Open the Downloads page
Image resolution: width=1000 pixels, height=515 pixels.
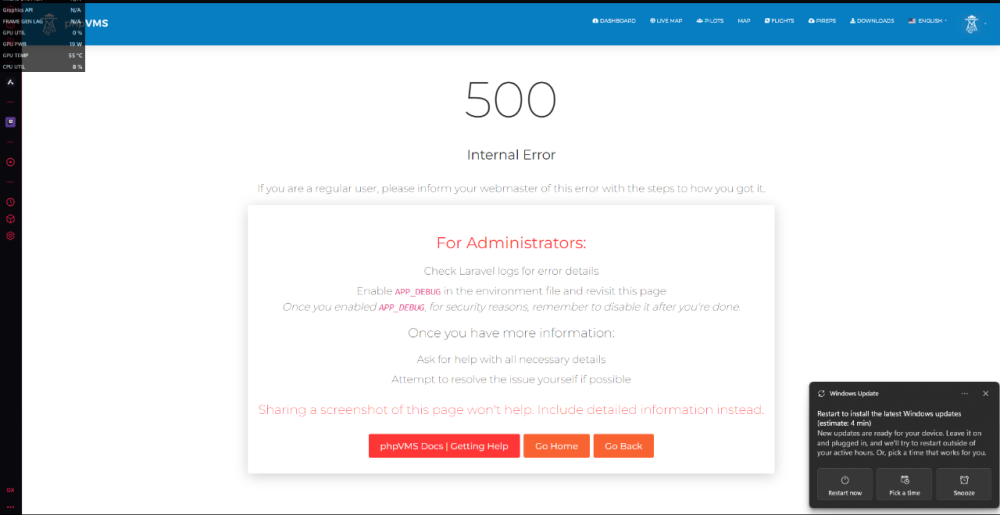871,20
